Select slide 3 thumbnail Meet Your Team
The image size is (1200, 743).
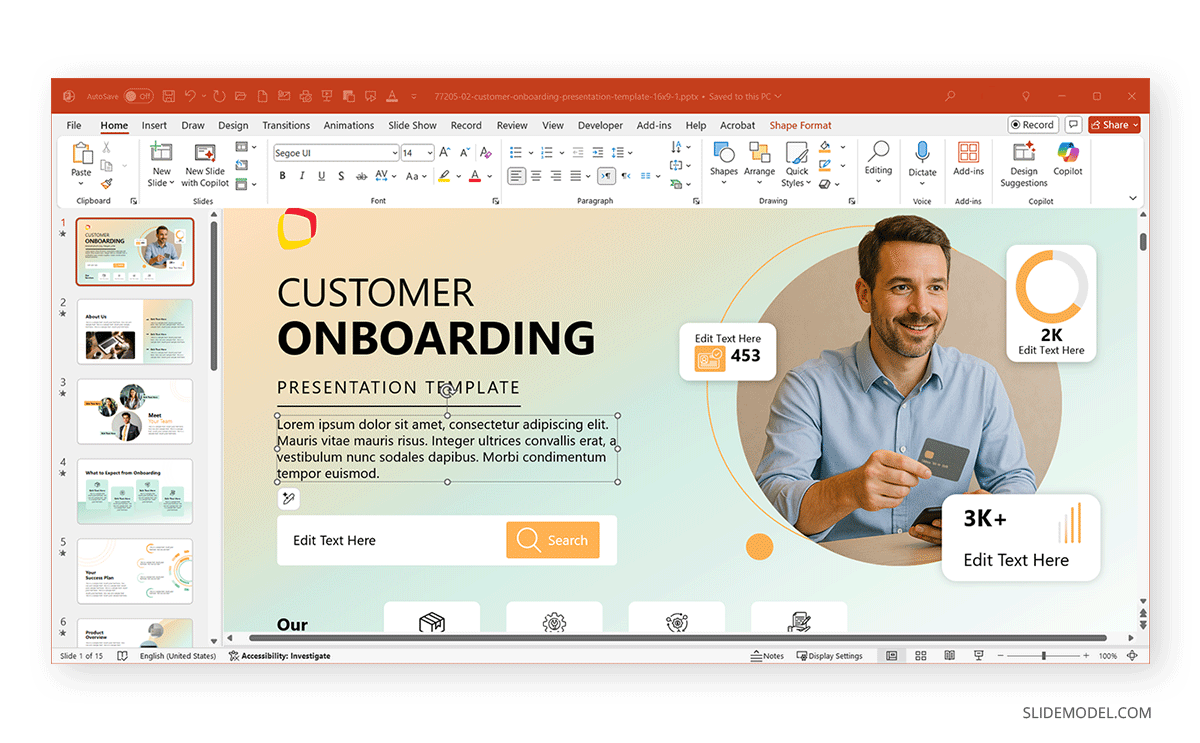pyautogui.click(x=135, y=411)
